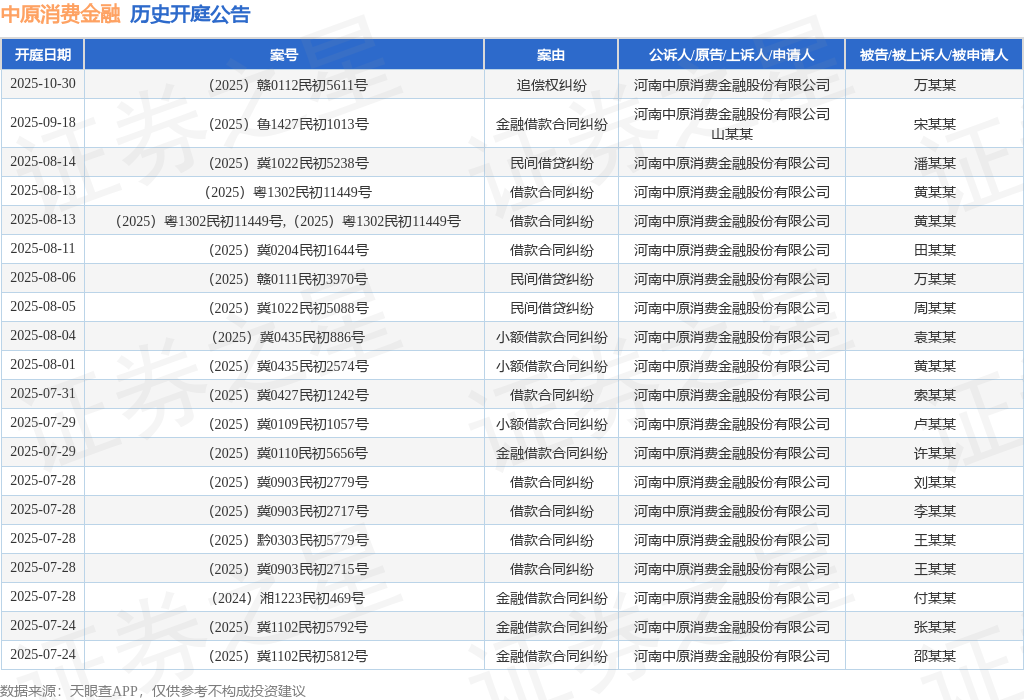Click the 数据来源 天眼查APP footer note
This screenshot has height=700, width=1024.
153,691
